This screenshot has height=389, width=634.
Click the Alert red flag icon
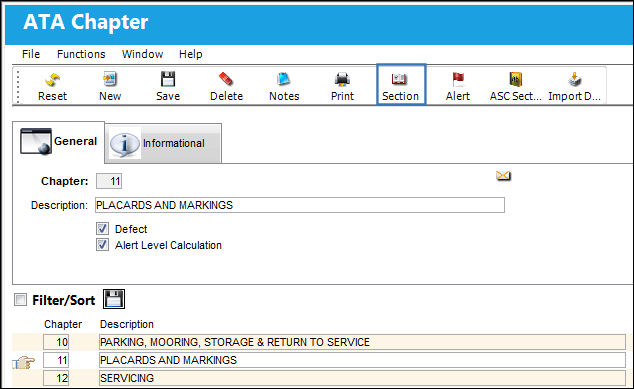(x=458, y=79)
